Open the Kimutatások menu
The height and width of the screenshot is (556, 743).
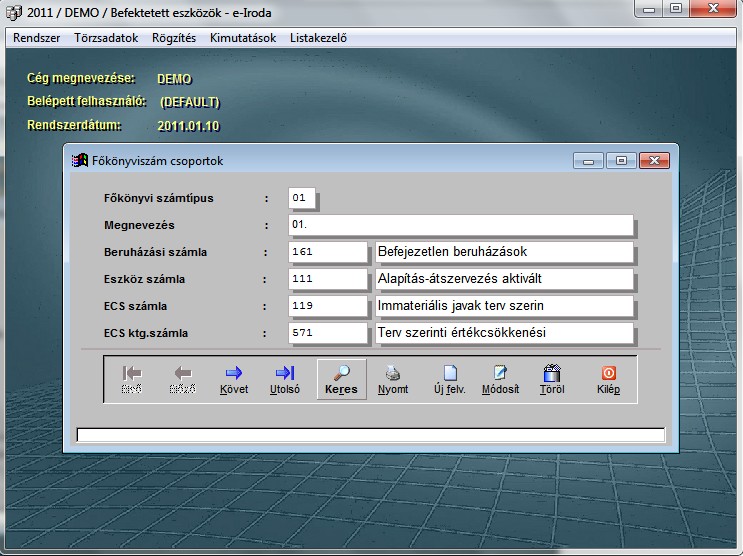(x=245, y=38)
